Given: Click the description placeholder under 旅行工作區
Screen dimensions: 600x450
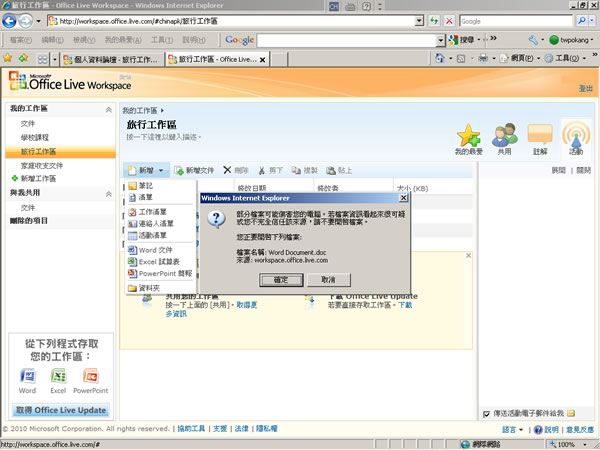Looking at the screenshot, I should (164, 137).
